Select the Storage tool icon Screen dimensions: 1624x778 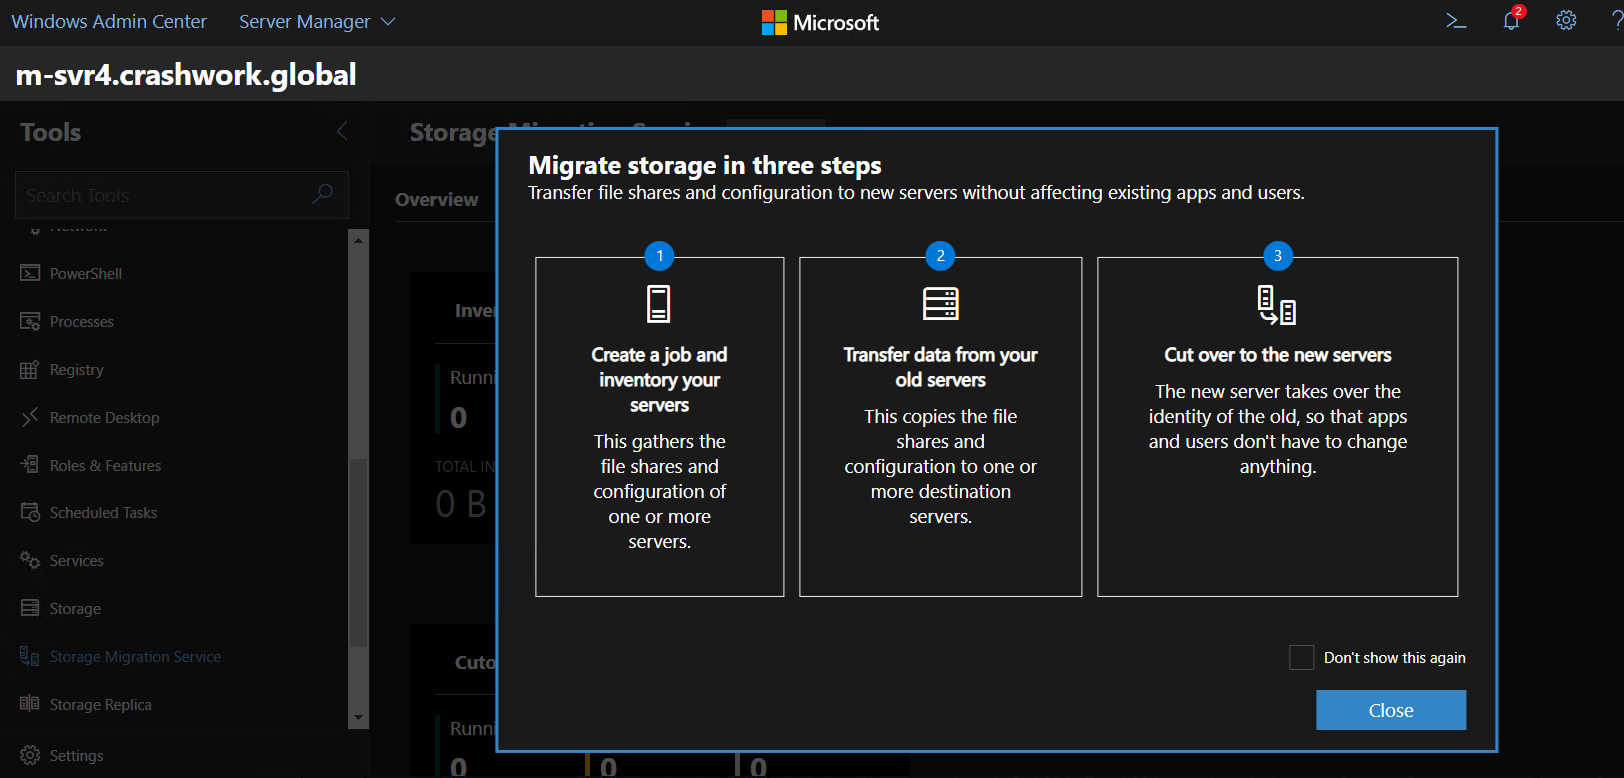tap(30, 608)
